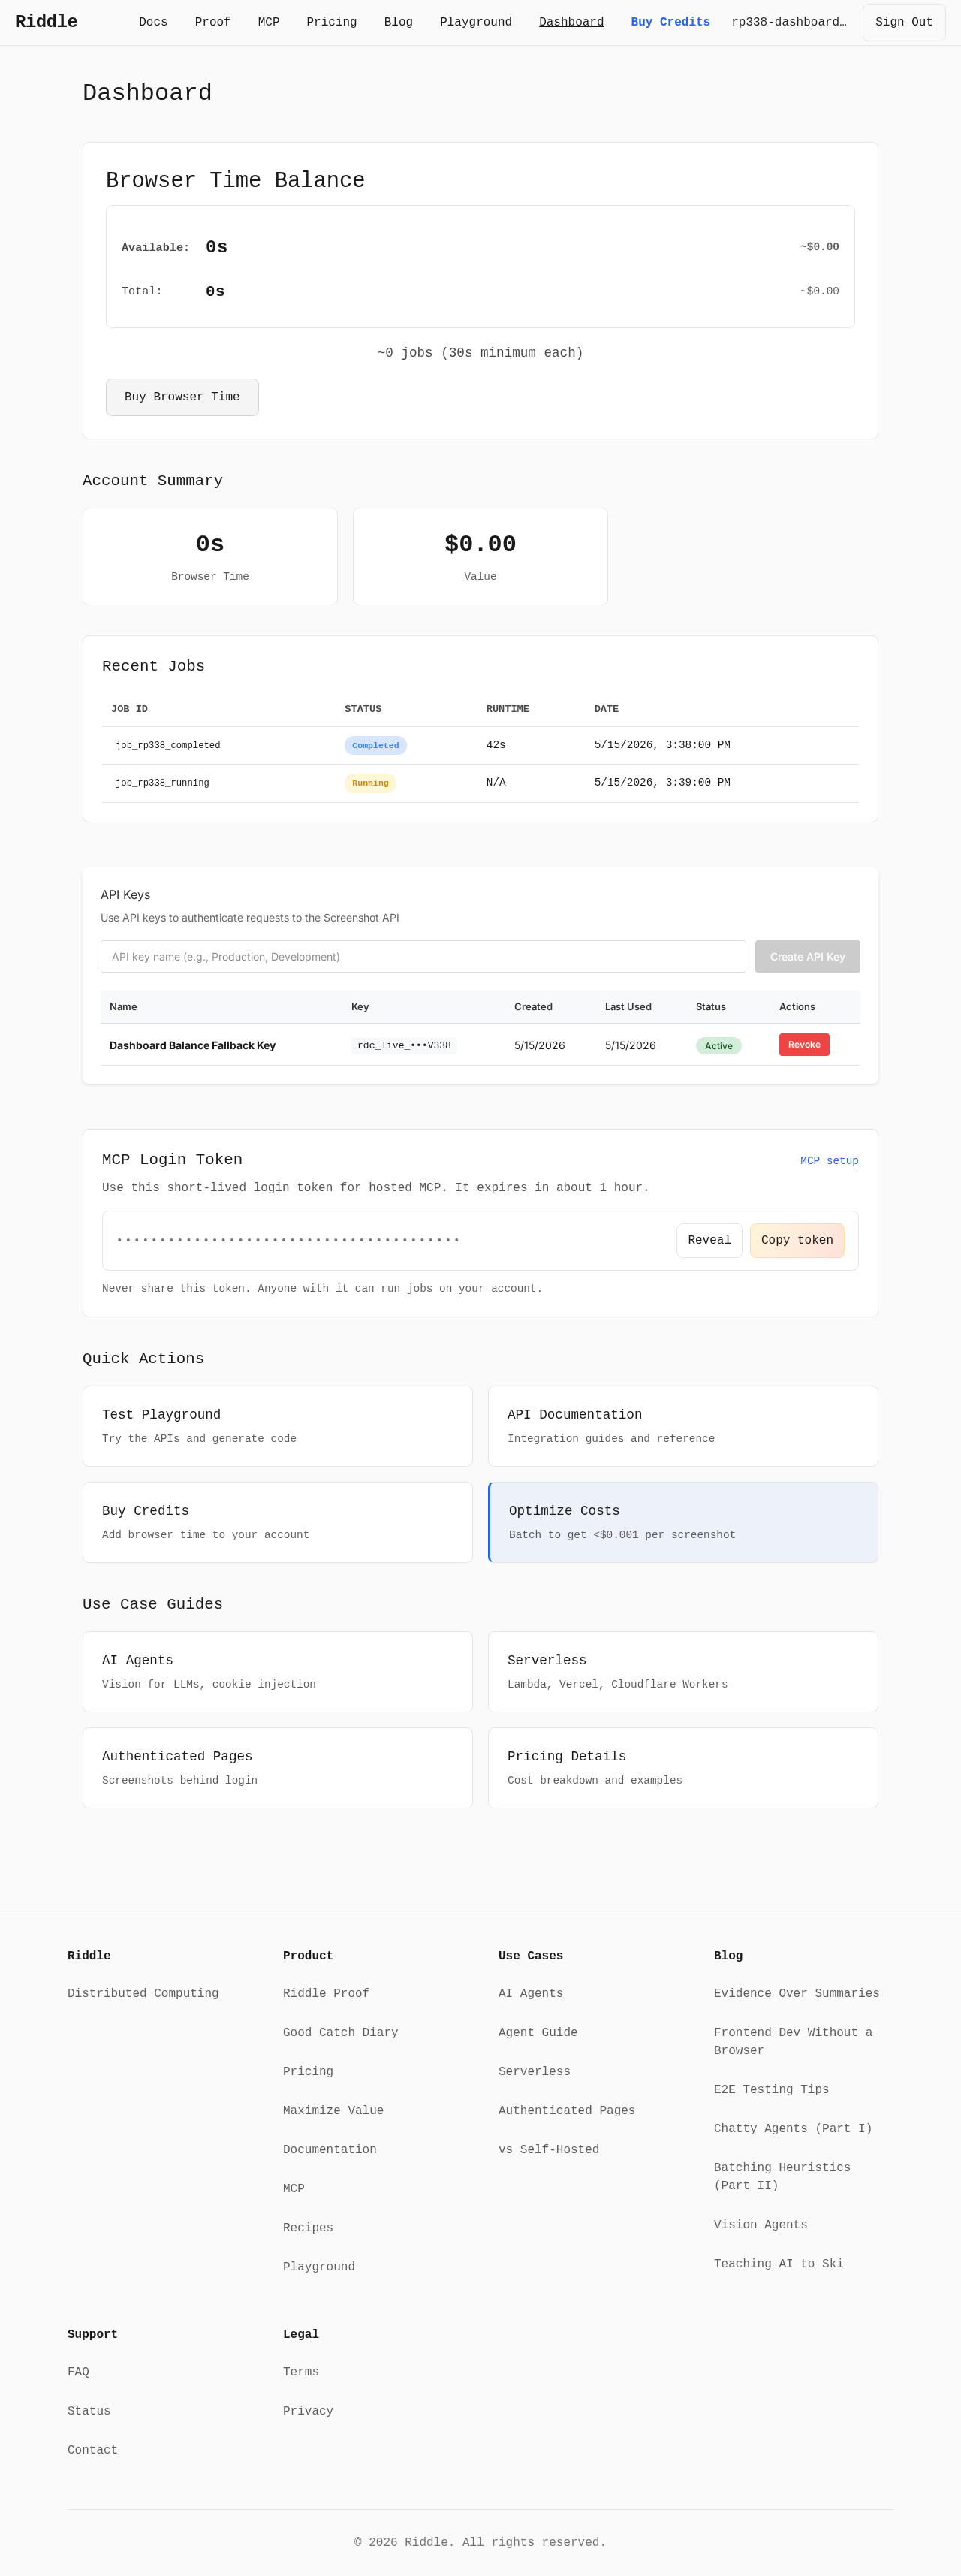Open Chatty Agents (Part I) post
The width and height of the screenshot is (961, 2576).
coord(793,2128)
